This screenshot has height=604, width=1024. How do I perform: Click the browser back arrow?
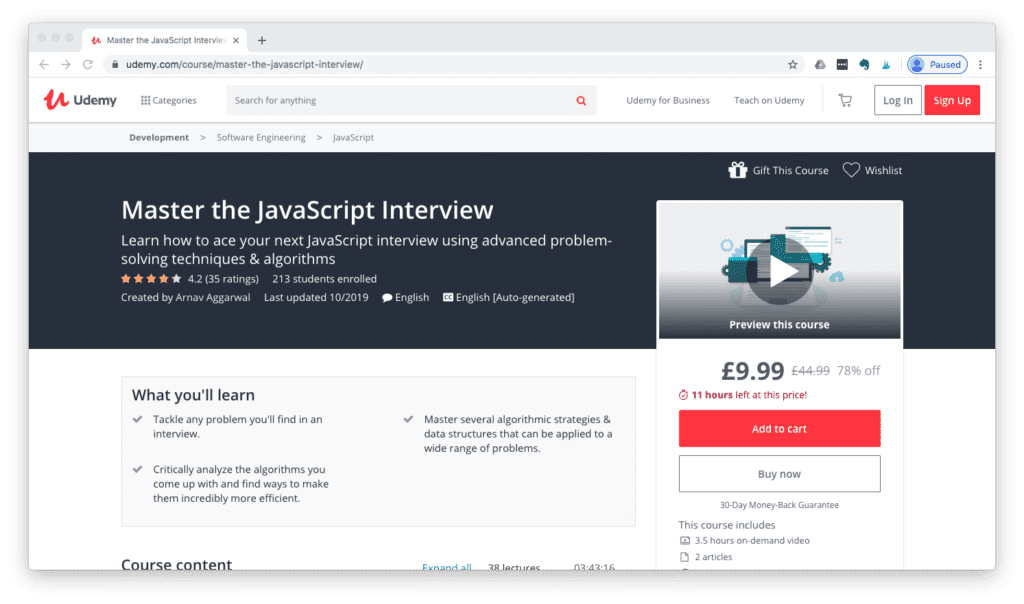(44, 65)
